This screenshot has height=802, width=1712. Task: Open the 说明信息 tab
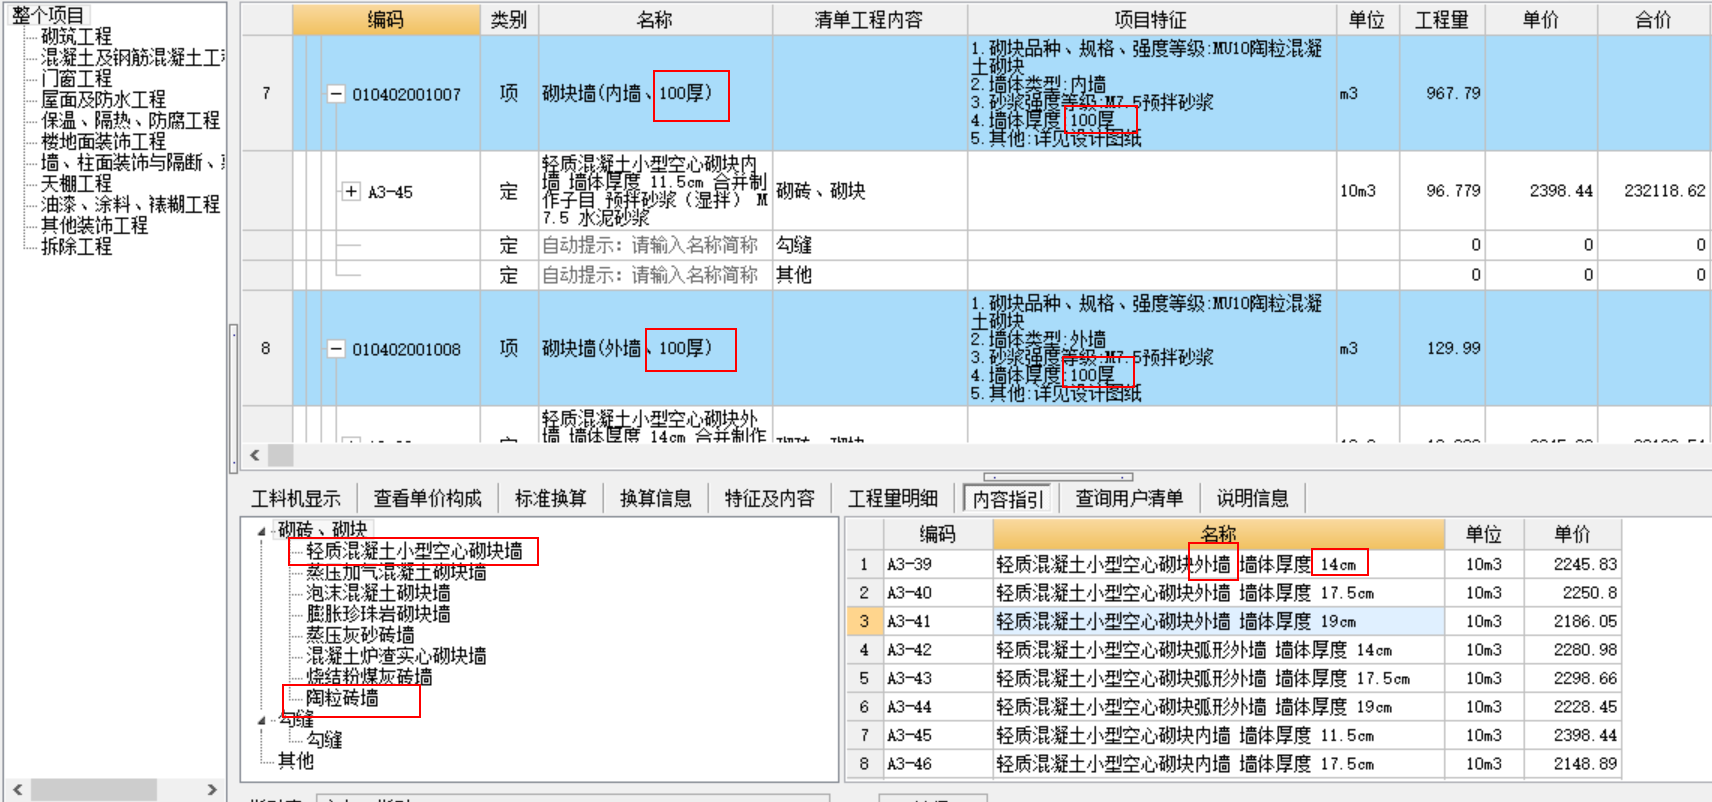(1252, 498)
